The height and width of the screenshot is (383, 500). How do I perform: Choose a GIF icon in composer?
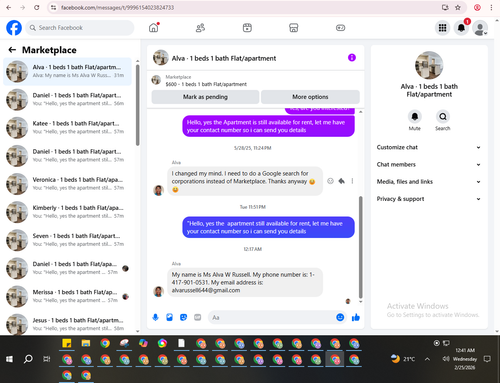coord(197,317)
